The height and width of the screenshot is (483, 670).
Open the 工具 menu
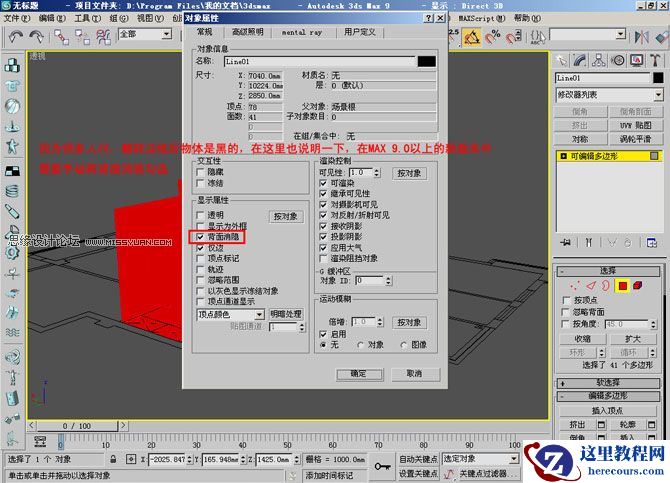[x=88, y=18]
